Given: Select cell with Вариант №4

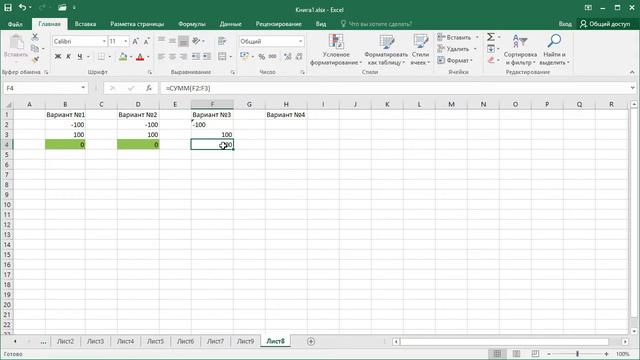Looking at the screenshot, I should coord(286,115).
